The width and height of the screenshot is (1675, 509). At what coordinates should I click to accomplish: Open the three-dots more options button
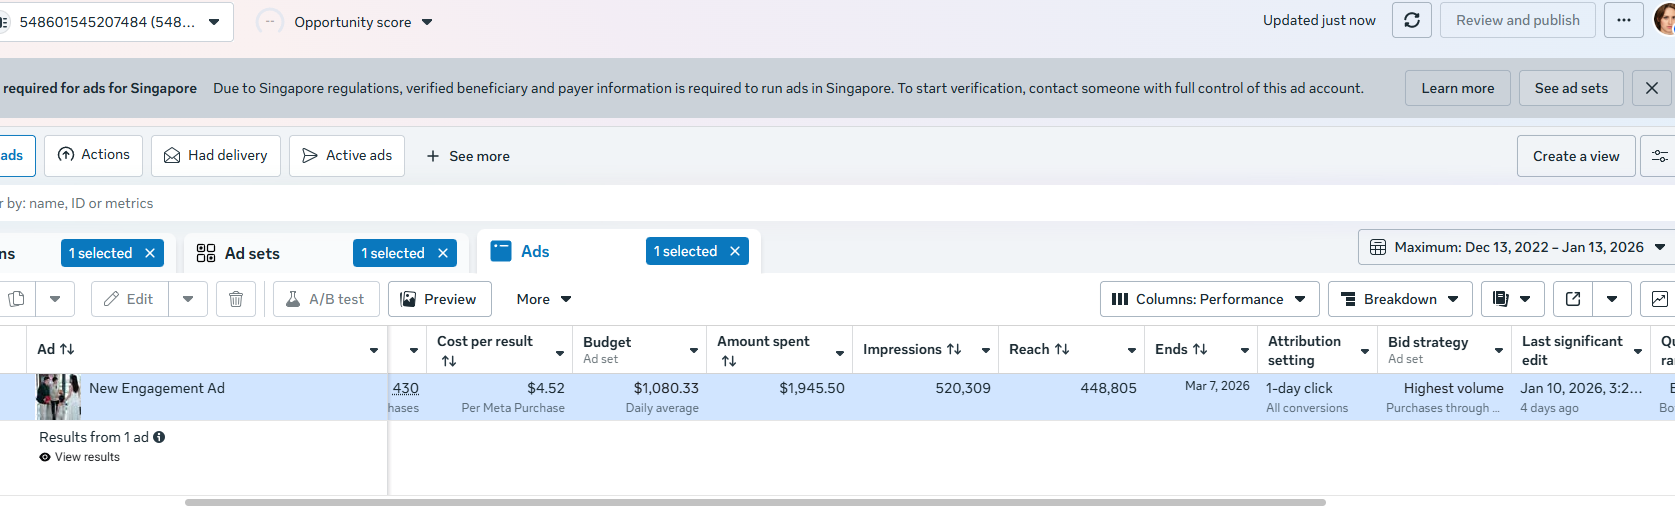1624,20
